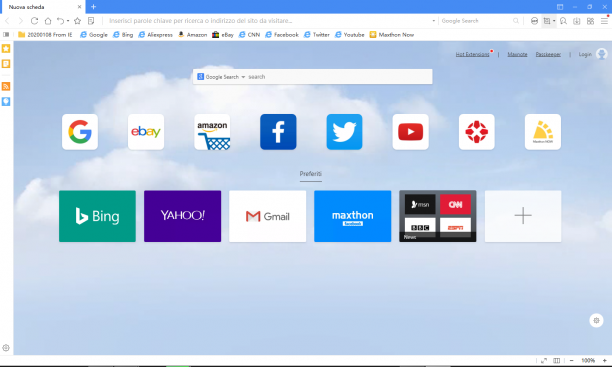Go to the home page via the house icon
Screen dimensions: 612x367
coord(48,21)
